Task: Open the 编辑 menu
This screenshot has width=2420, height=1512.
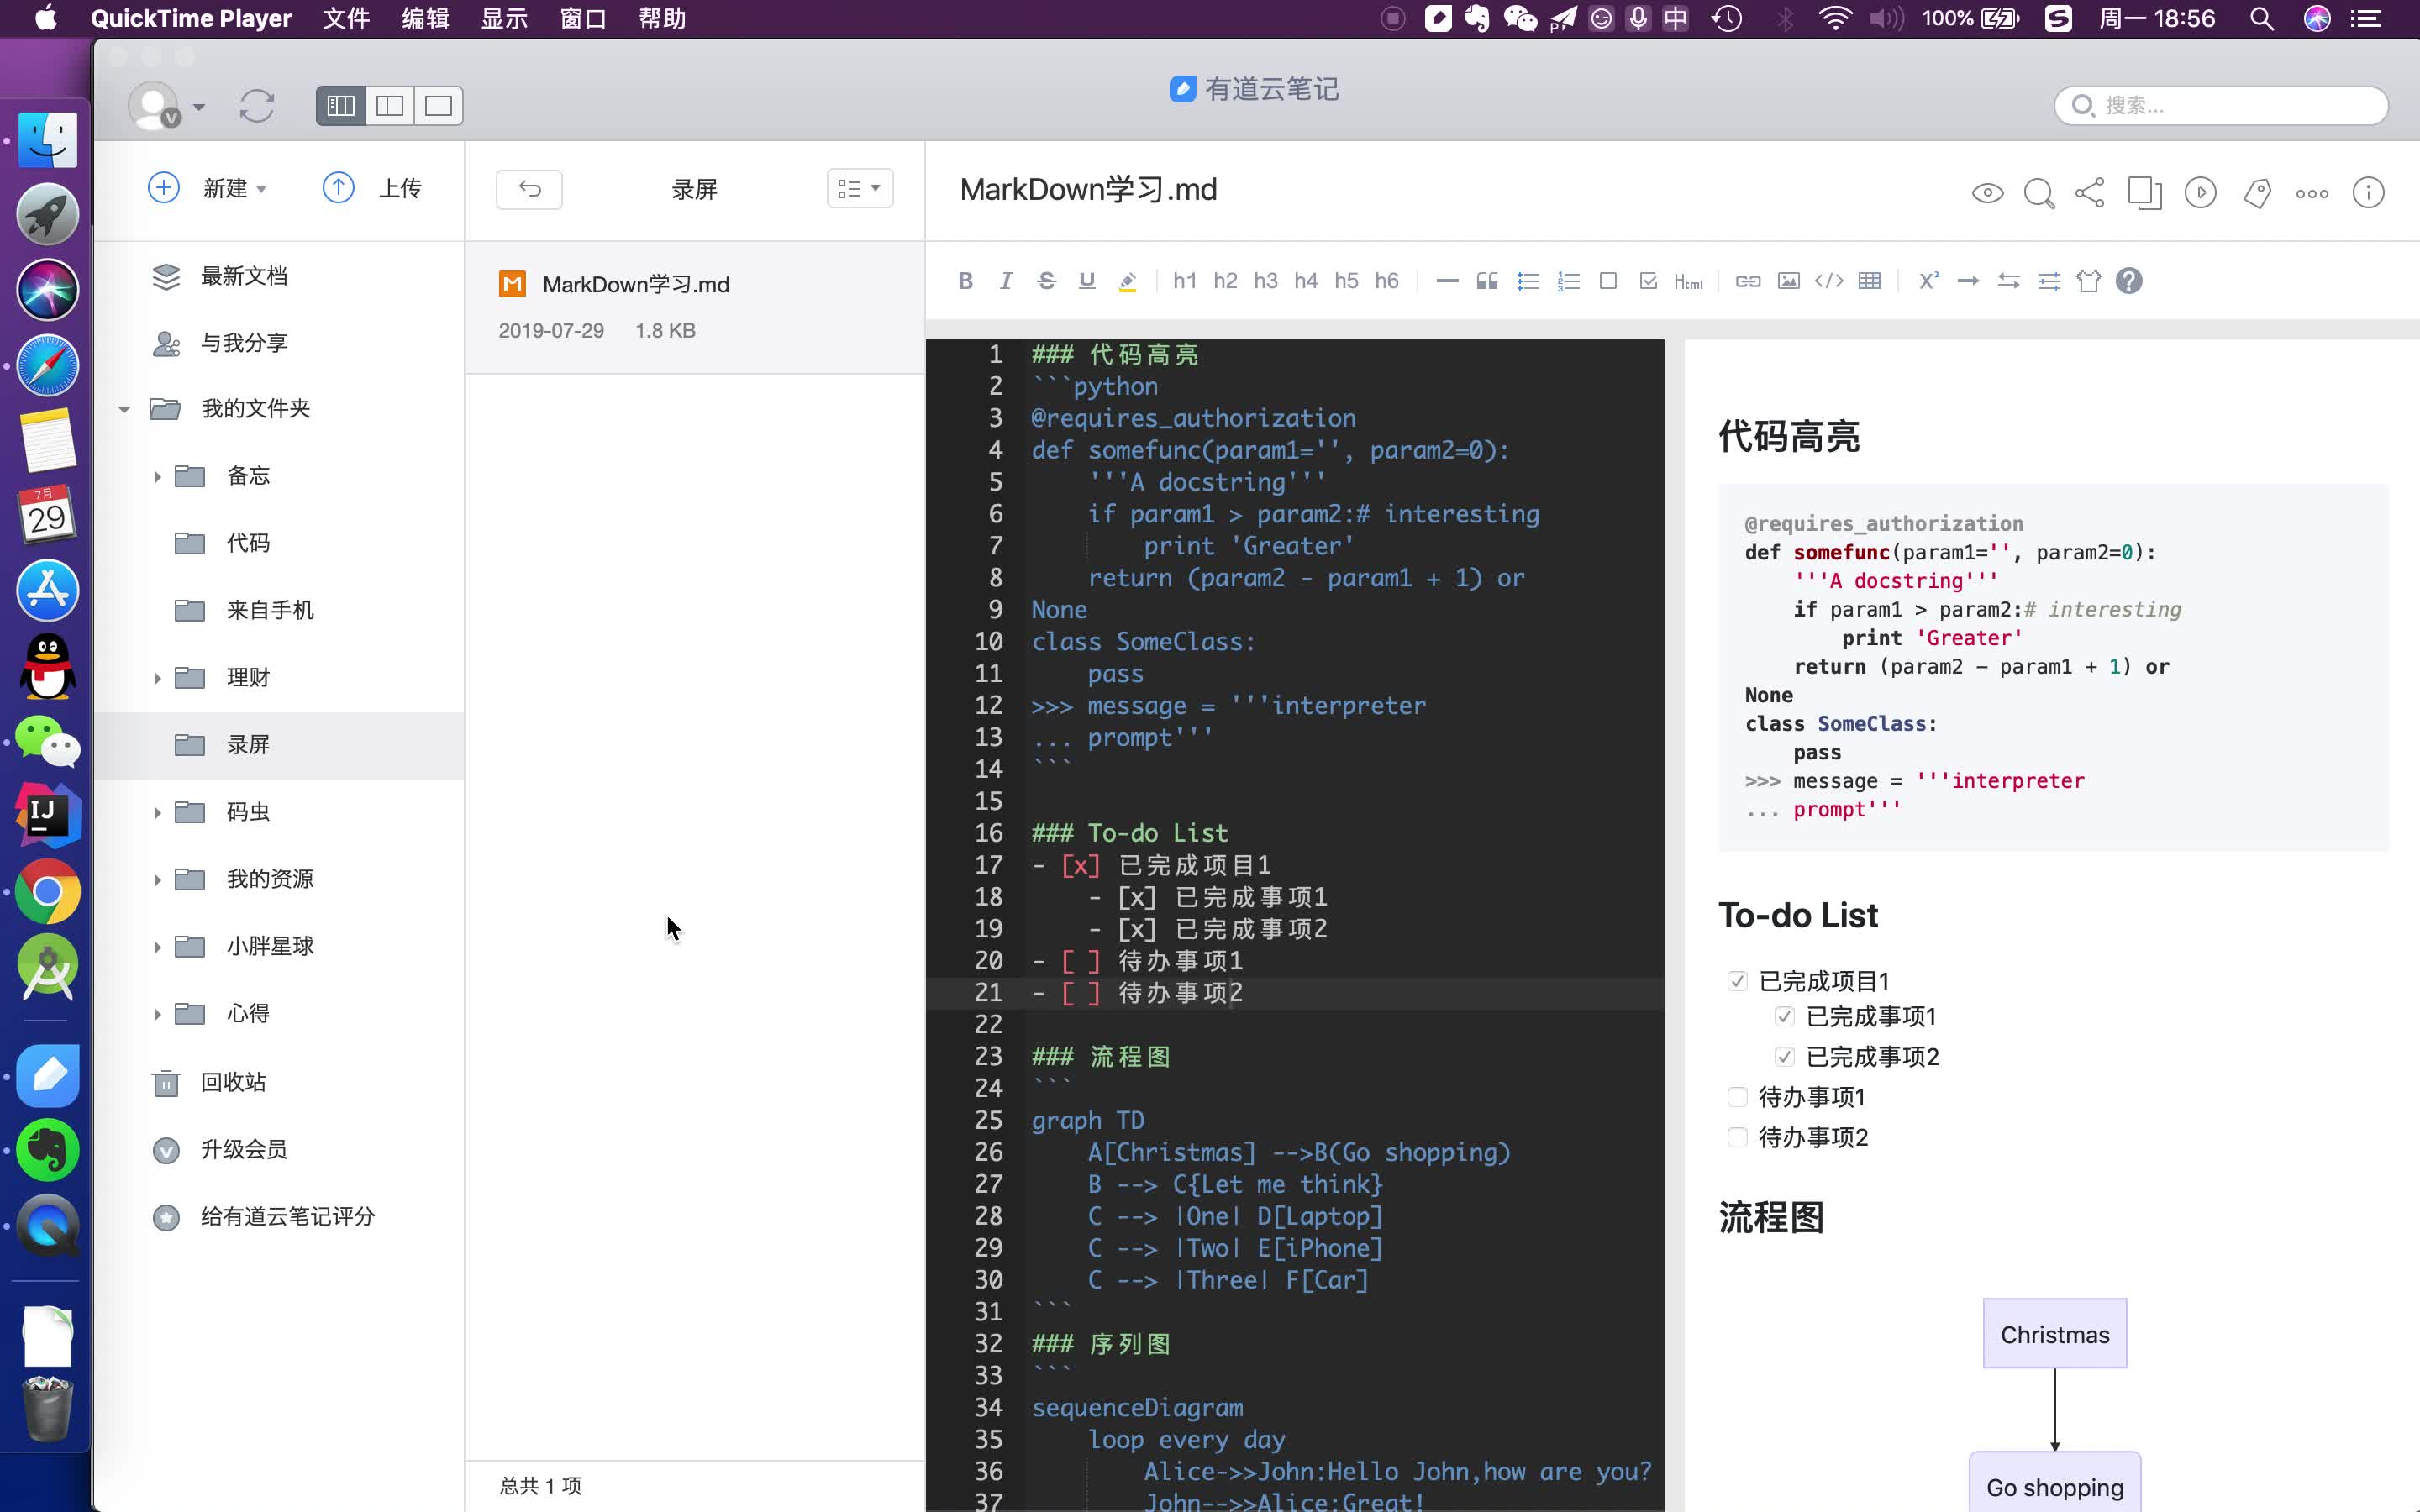Action: [x=425, y=18]
